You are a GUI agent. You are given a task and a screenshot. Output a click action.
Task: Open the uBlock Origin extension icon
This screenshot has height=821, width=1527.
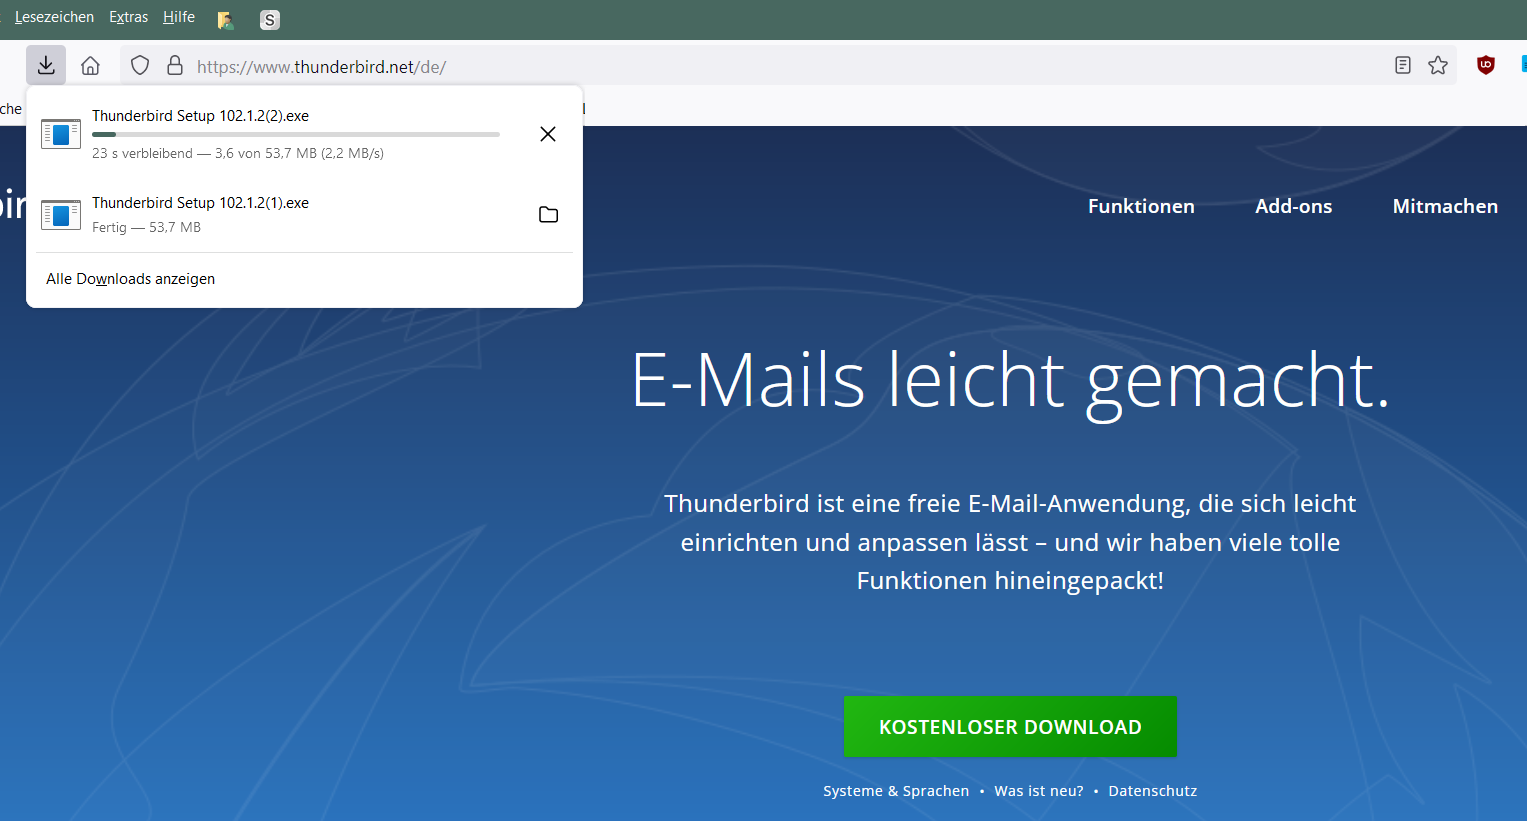pyautogui.click(x=1486, y=65)
